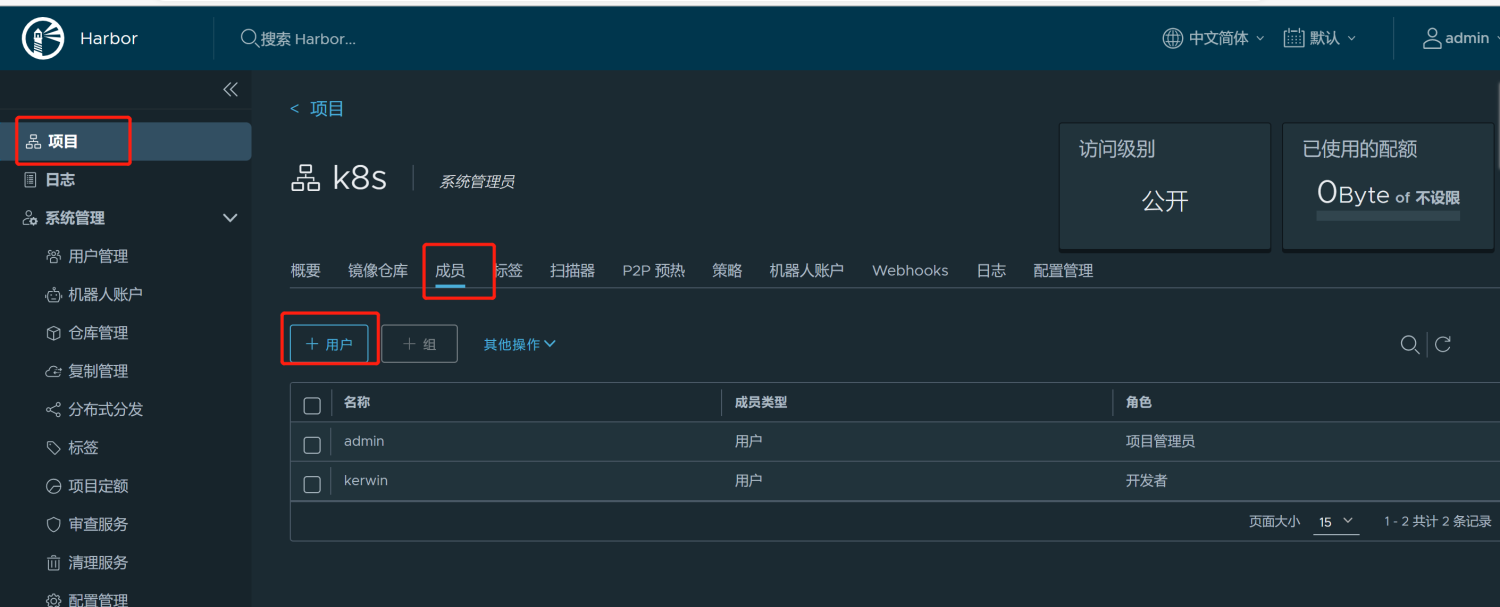Open 清理服务 in the sidebar
The width and height of the screenshot is (1500, 607).
(98, 563)
